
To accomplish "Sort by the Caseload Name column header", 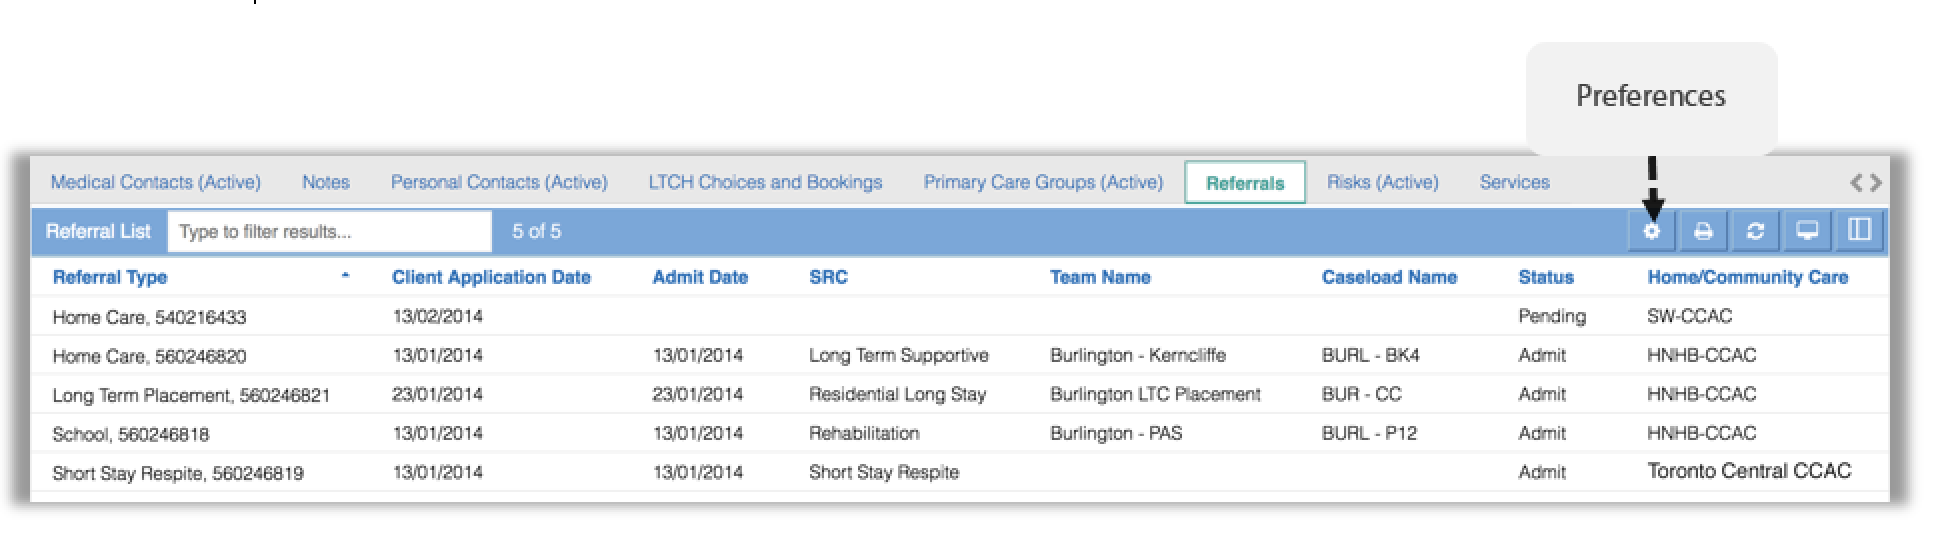I will [1389, 277].
